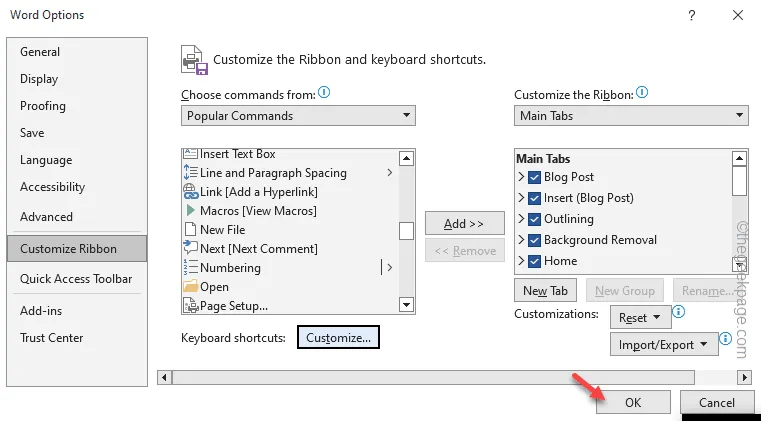This screenshot has height=421, width=761.
Task: Expand the Numbering submenu arrow
Action: [389, 267]
